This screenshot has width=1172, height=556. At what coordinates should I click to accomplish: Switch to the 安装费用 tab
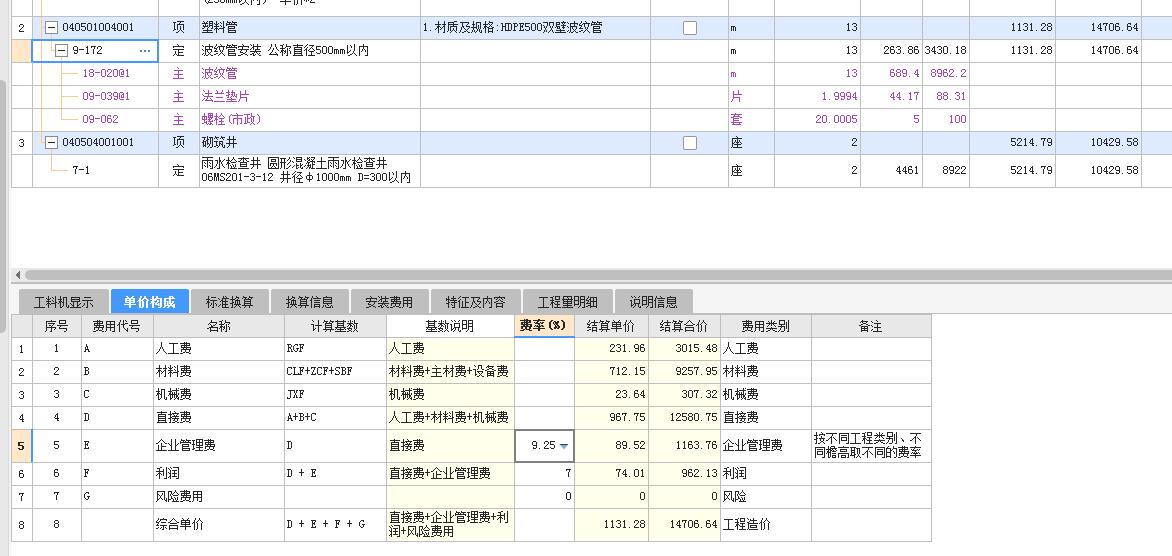point(389,302)
